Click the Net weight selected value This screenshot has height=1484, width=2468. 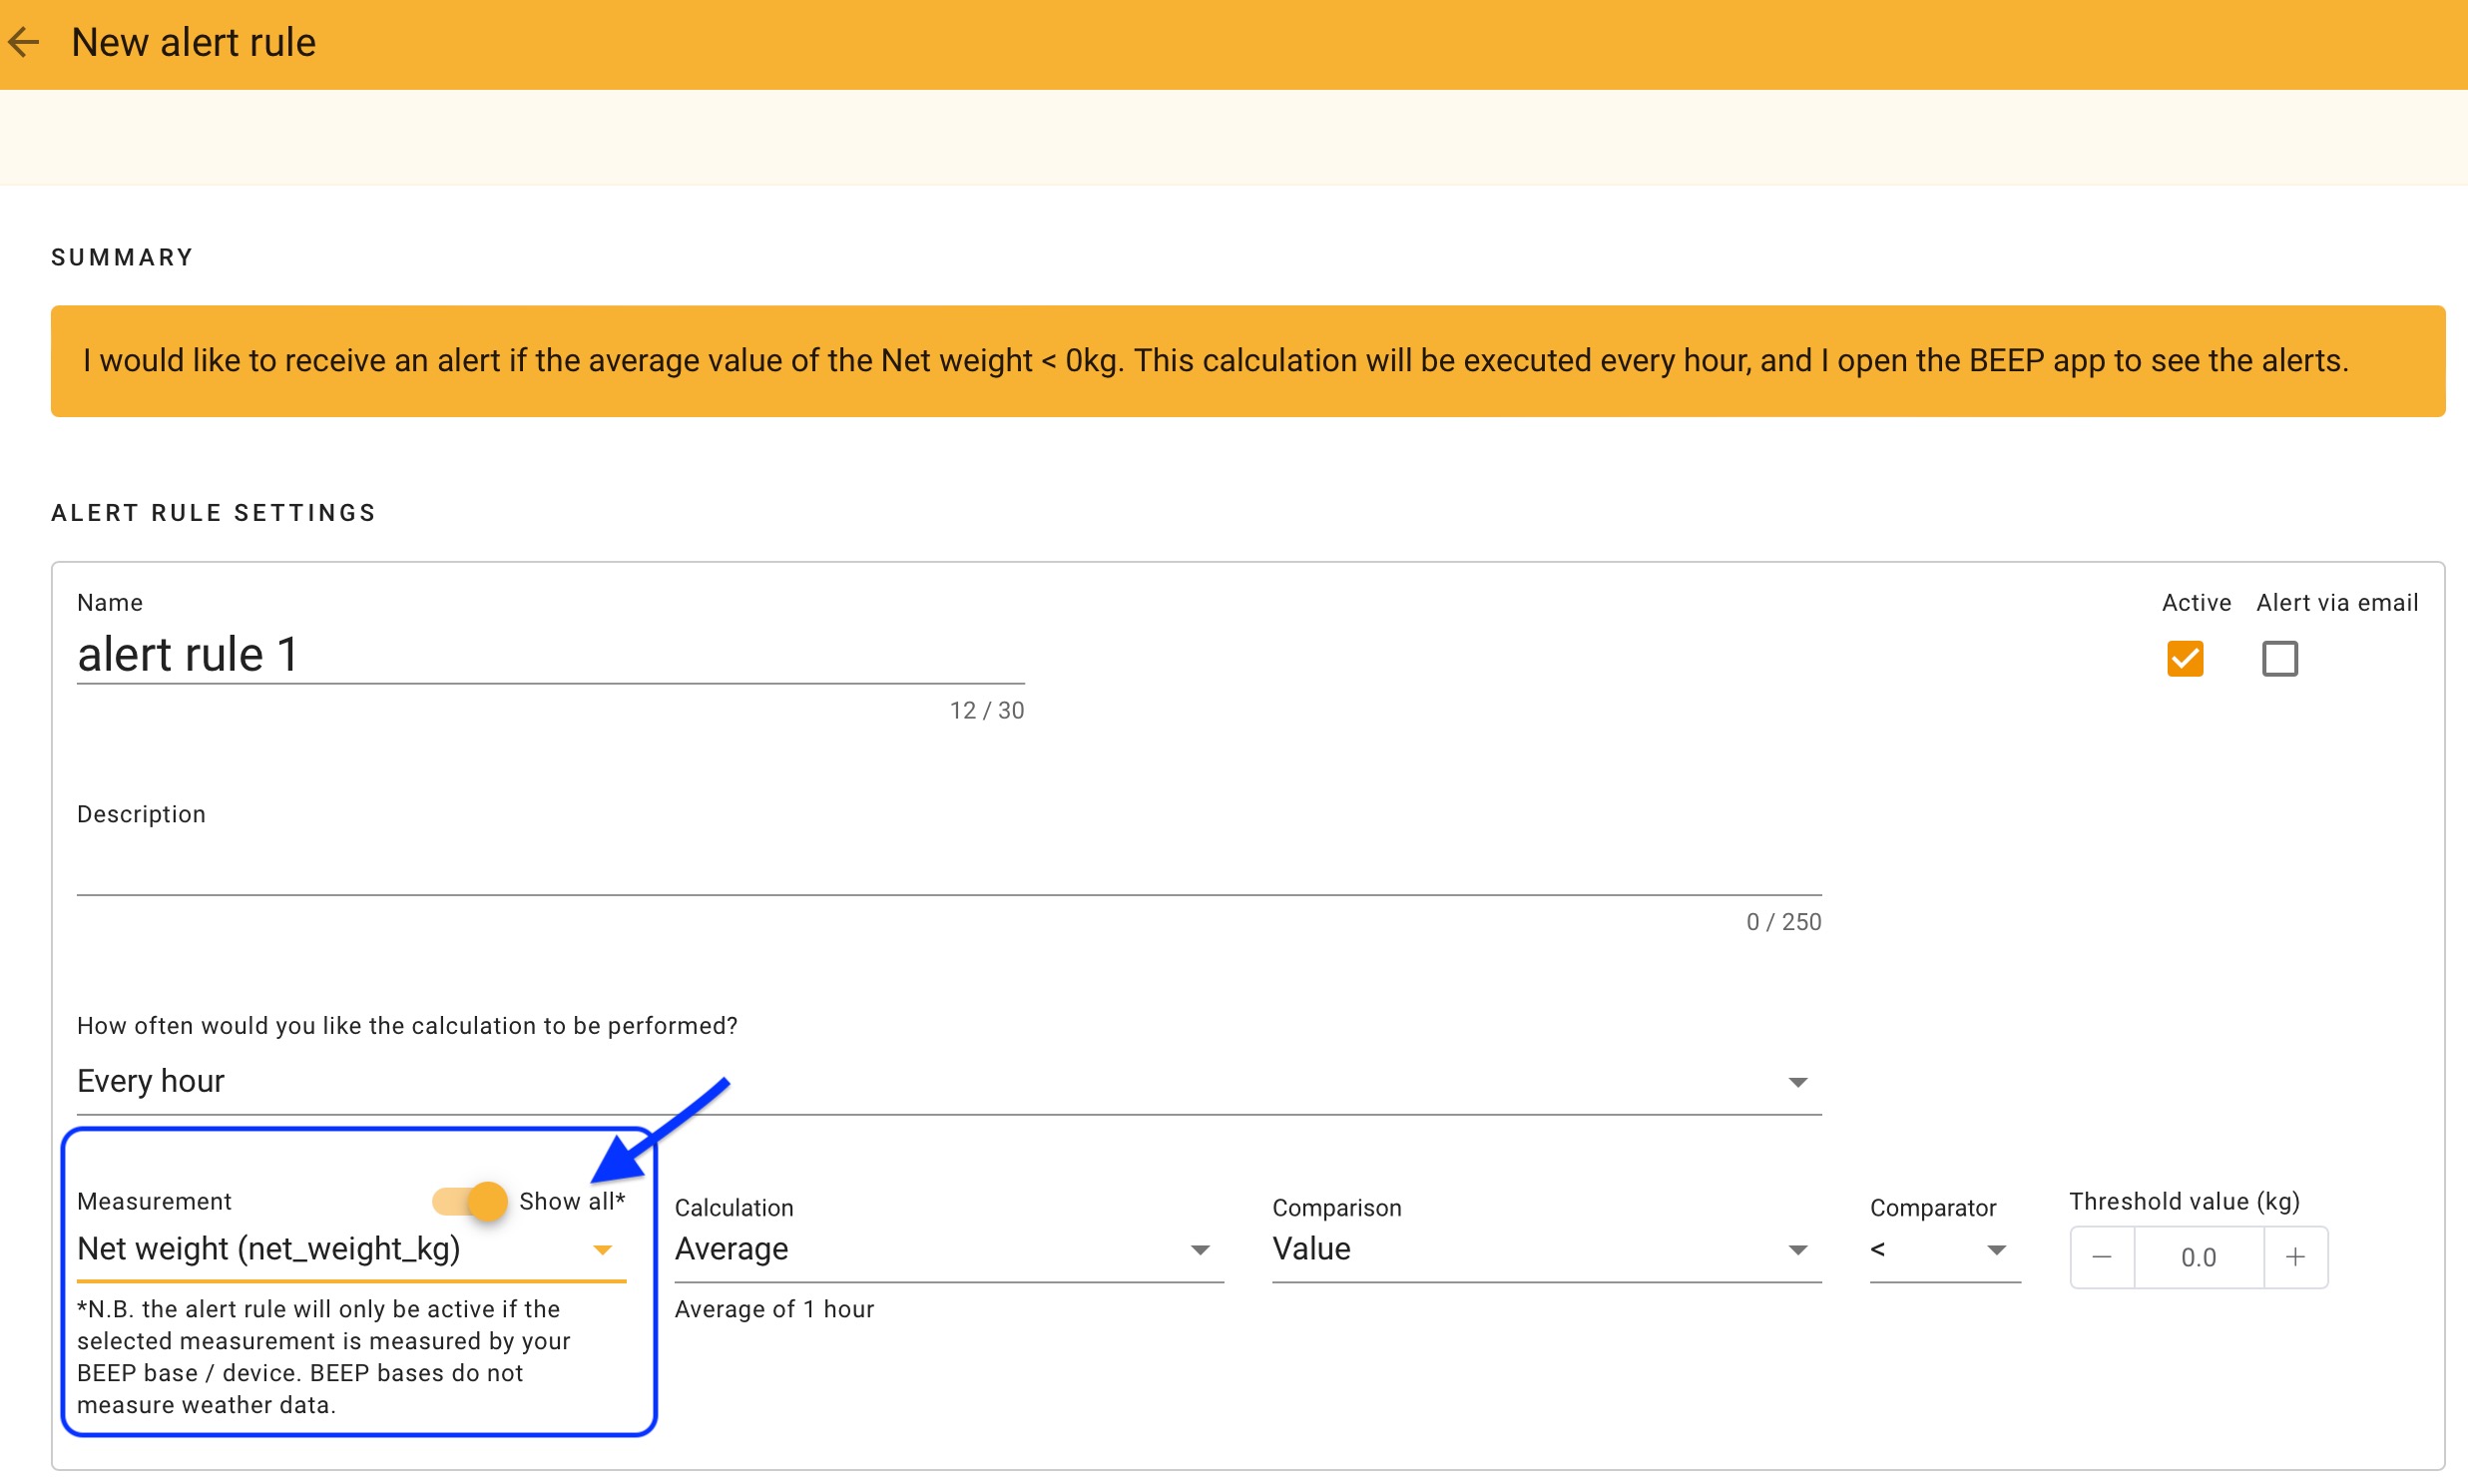tap(270, 1248)
